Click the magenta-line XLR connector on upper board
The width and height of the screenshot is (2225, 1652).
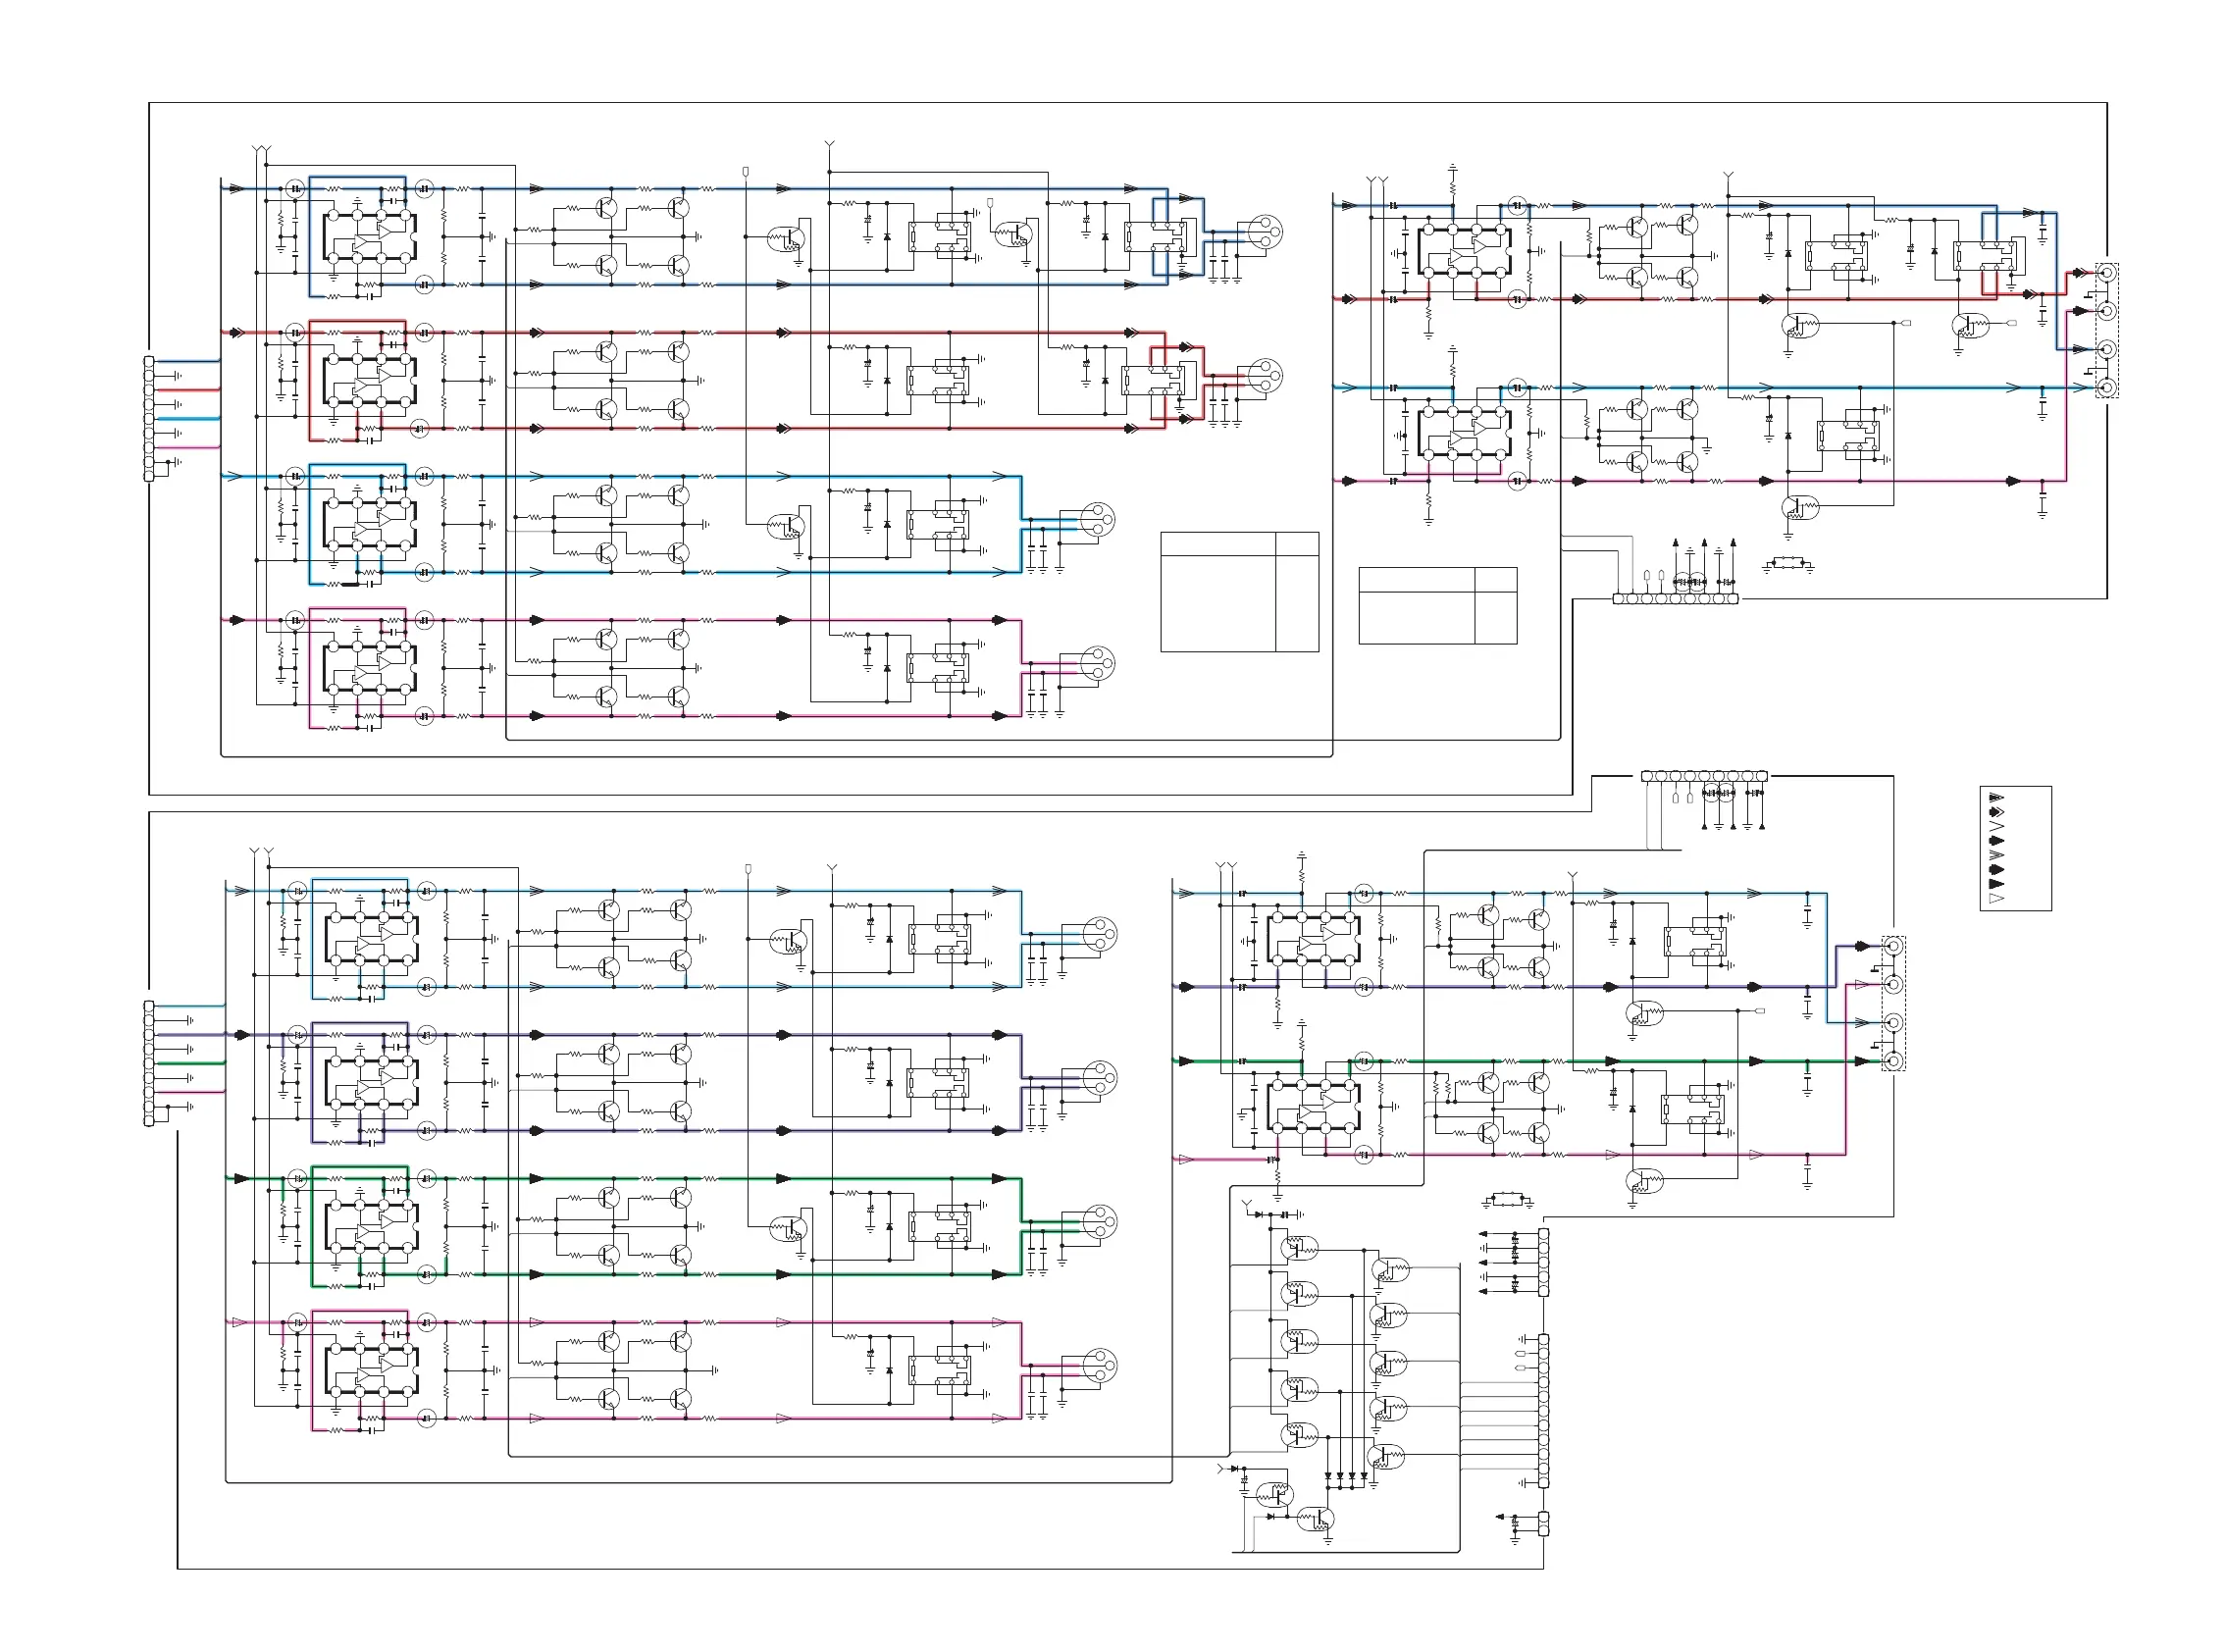coord(1097,663)
